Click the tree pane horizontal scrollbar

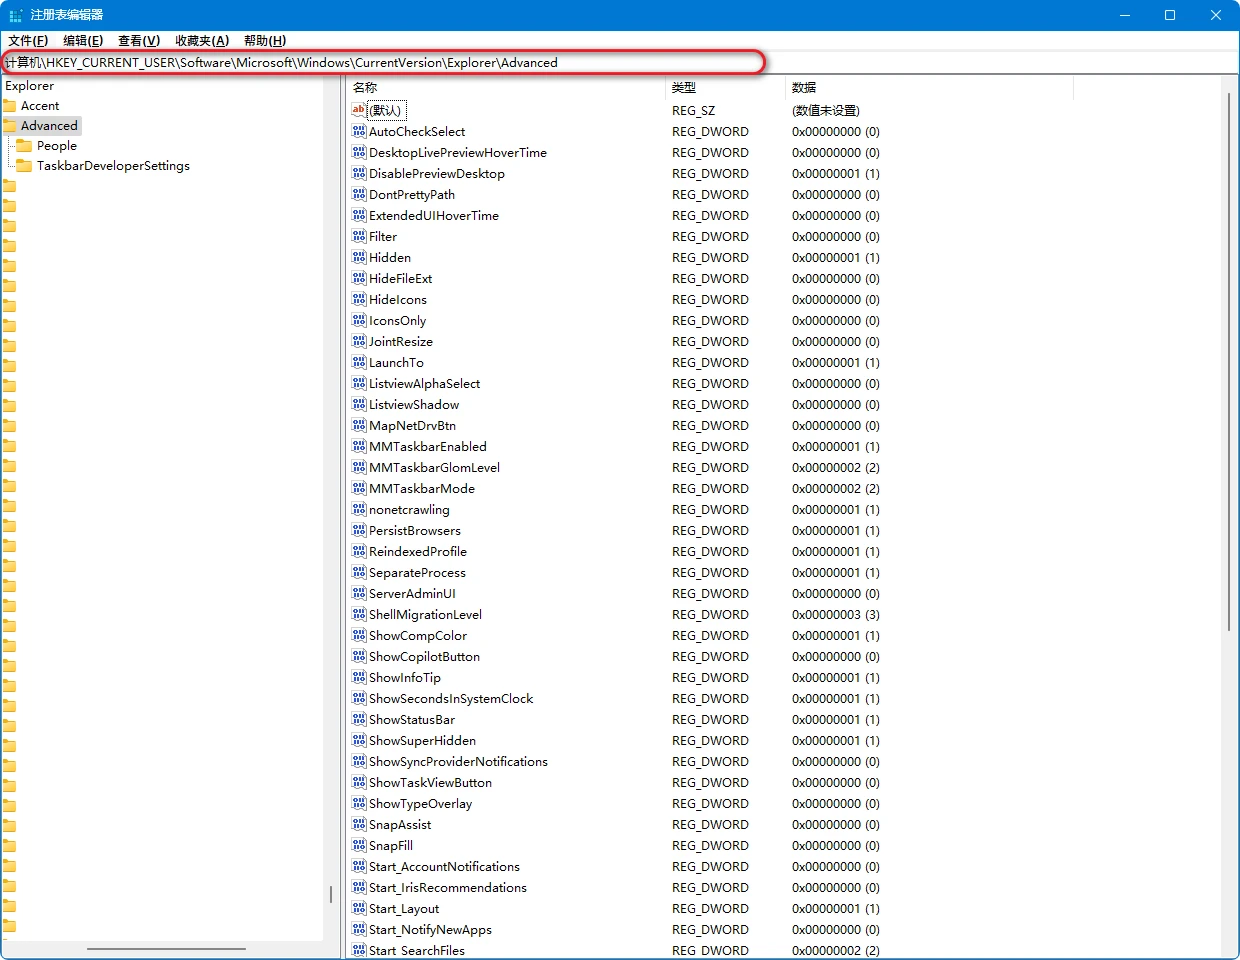[x=166, y=948]
